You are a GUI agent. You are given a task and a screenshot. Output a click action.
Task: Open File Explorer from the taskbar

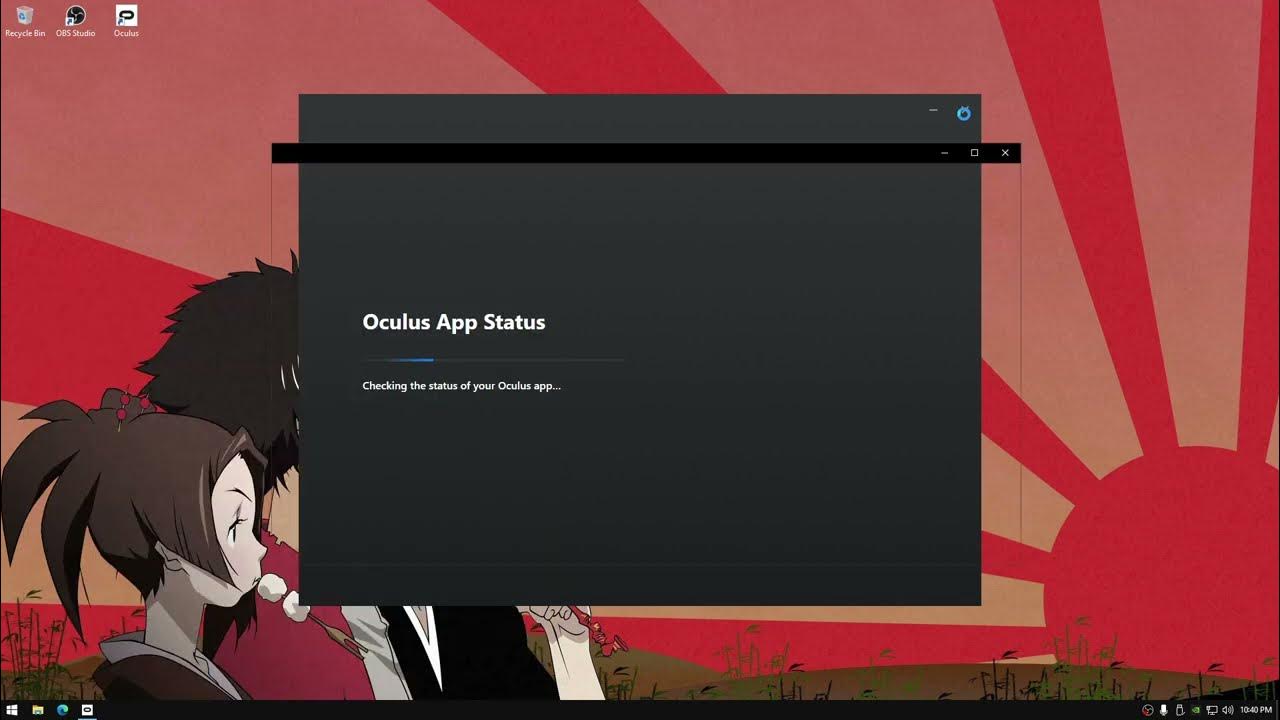[38, 710]
